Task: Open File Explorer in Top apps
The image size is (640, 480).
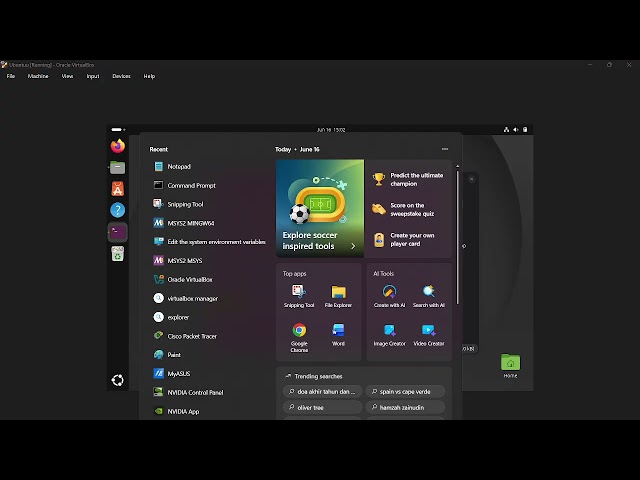Action: 338,296
